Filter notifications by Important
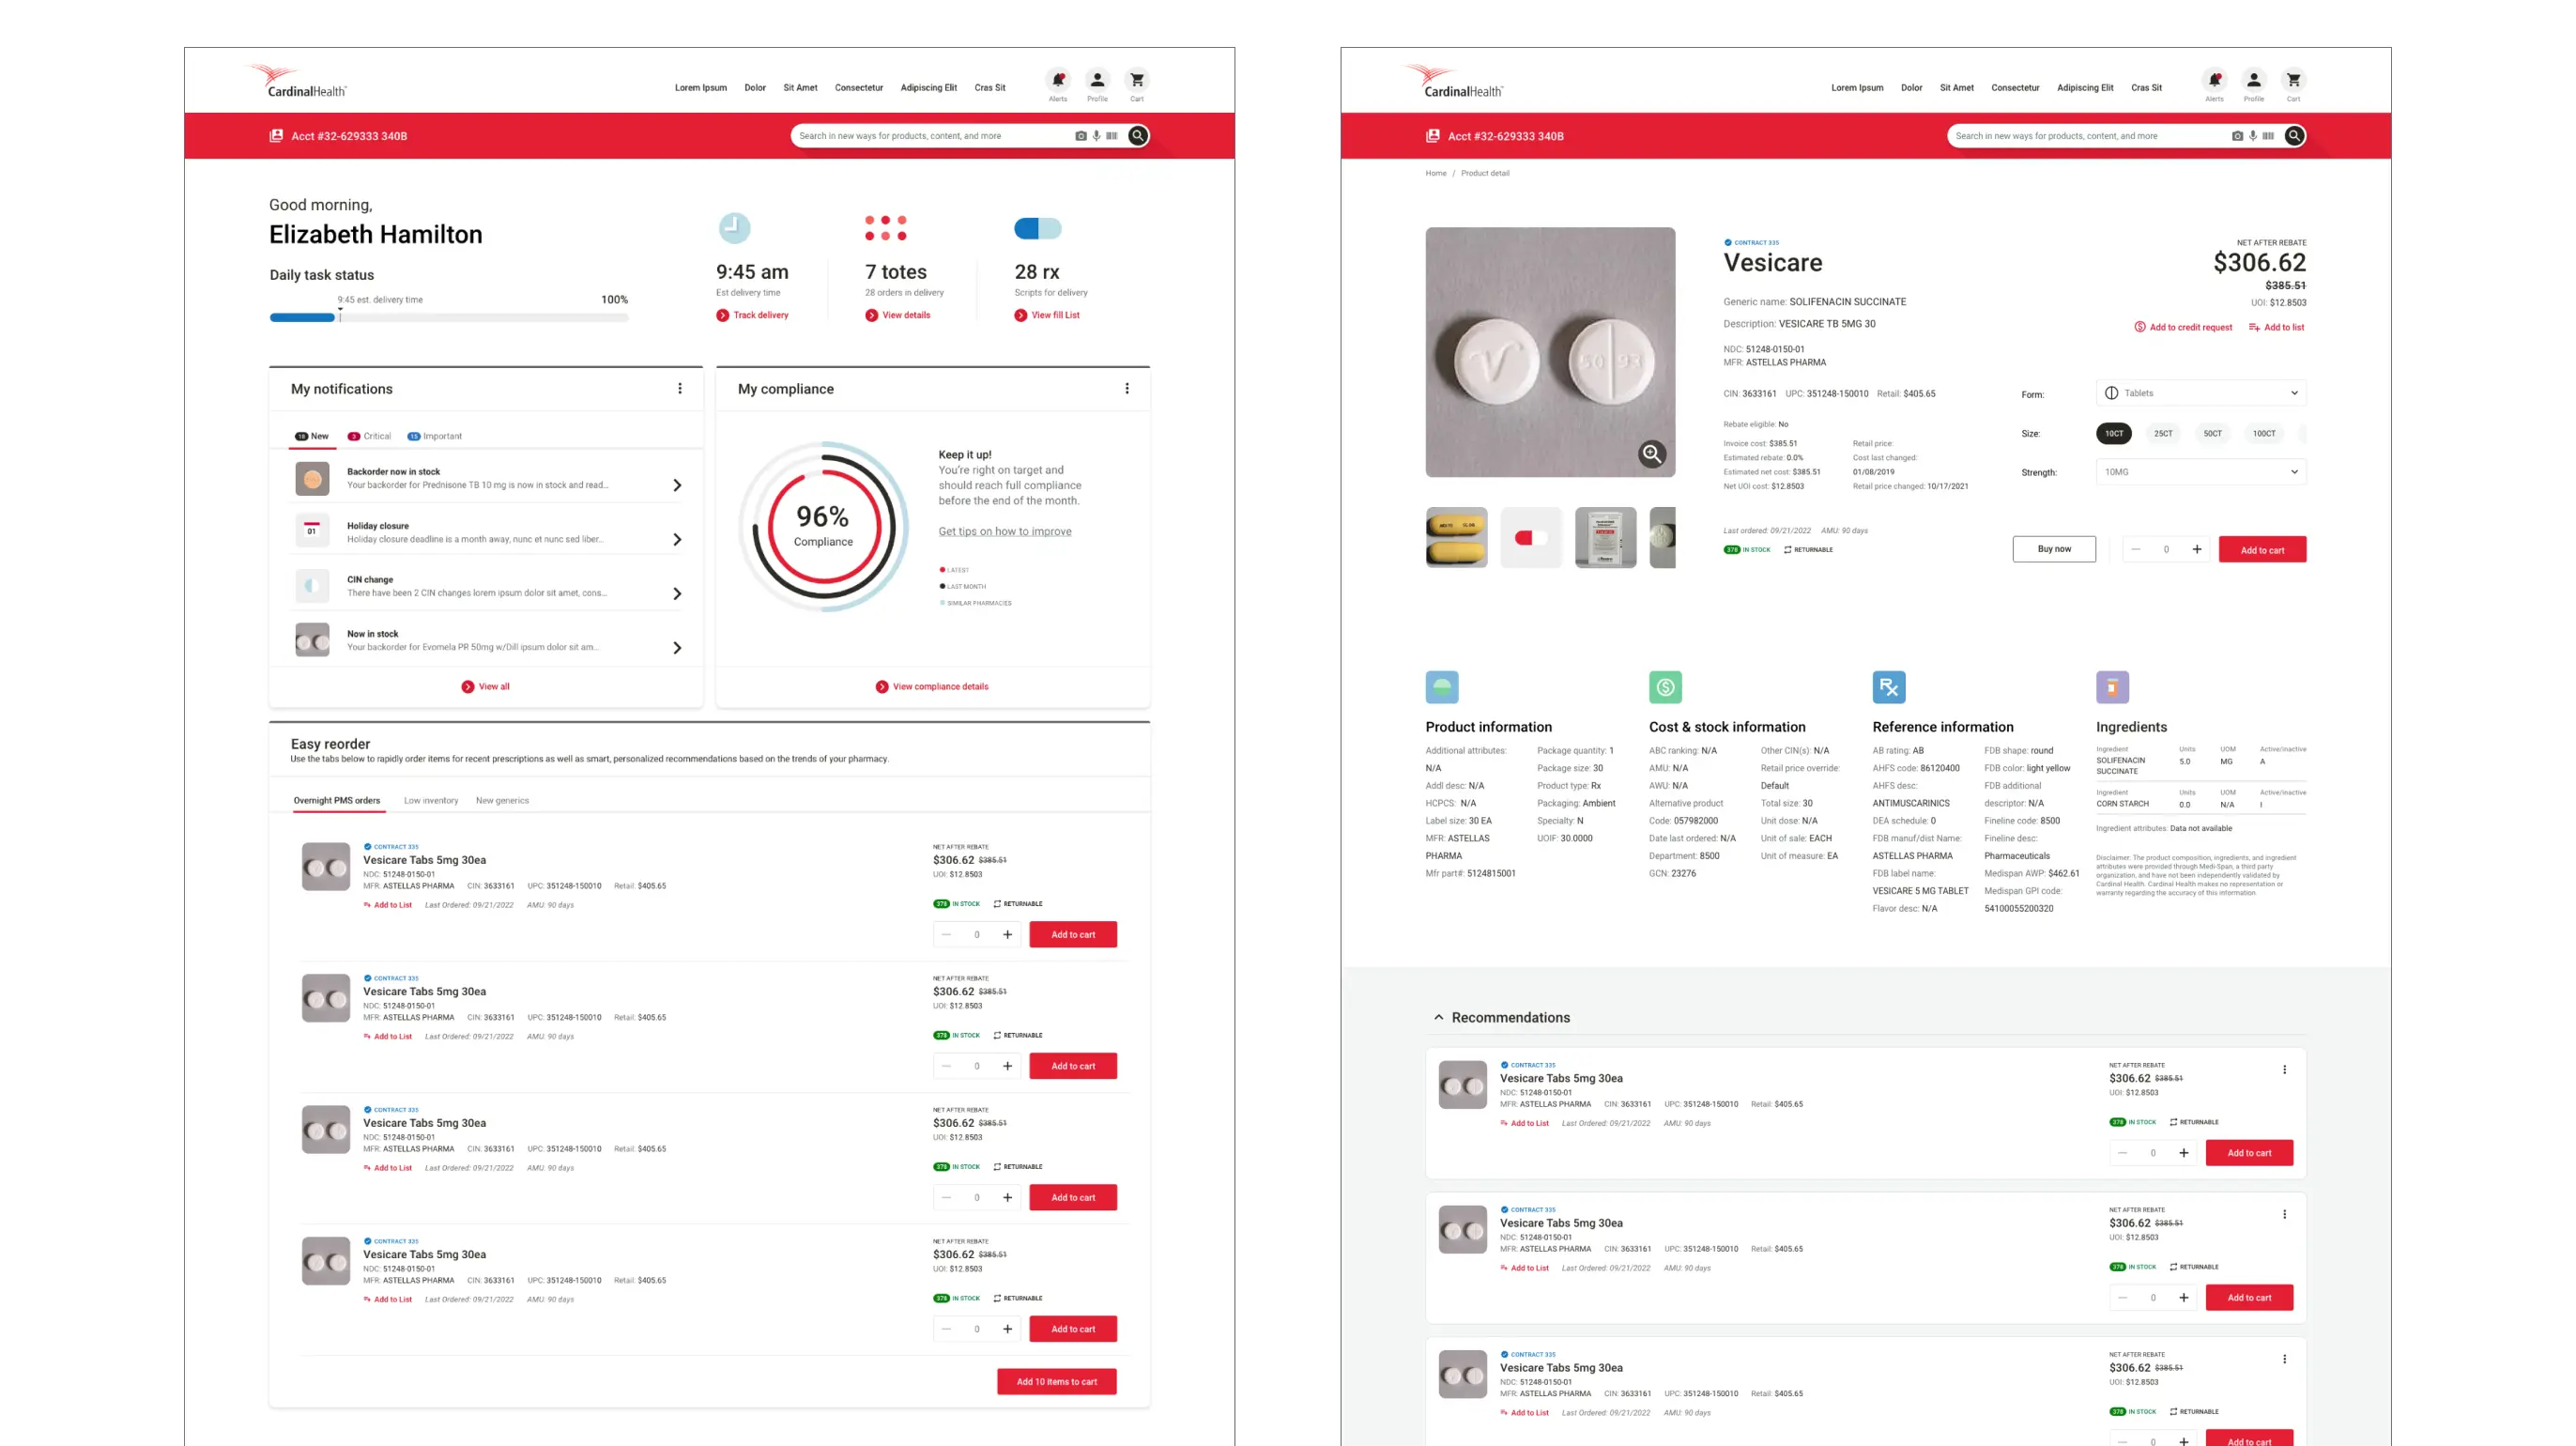This screenshot has height=1446, width=2576. coord(434,436)
